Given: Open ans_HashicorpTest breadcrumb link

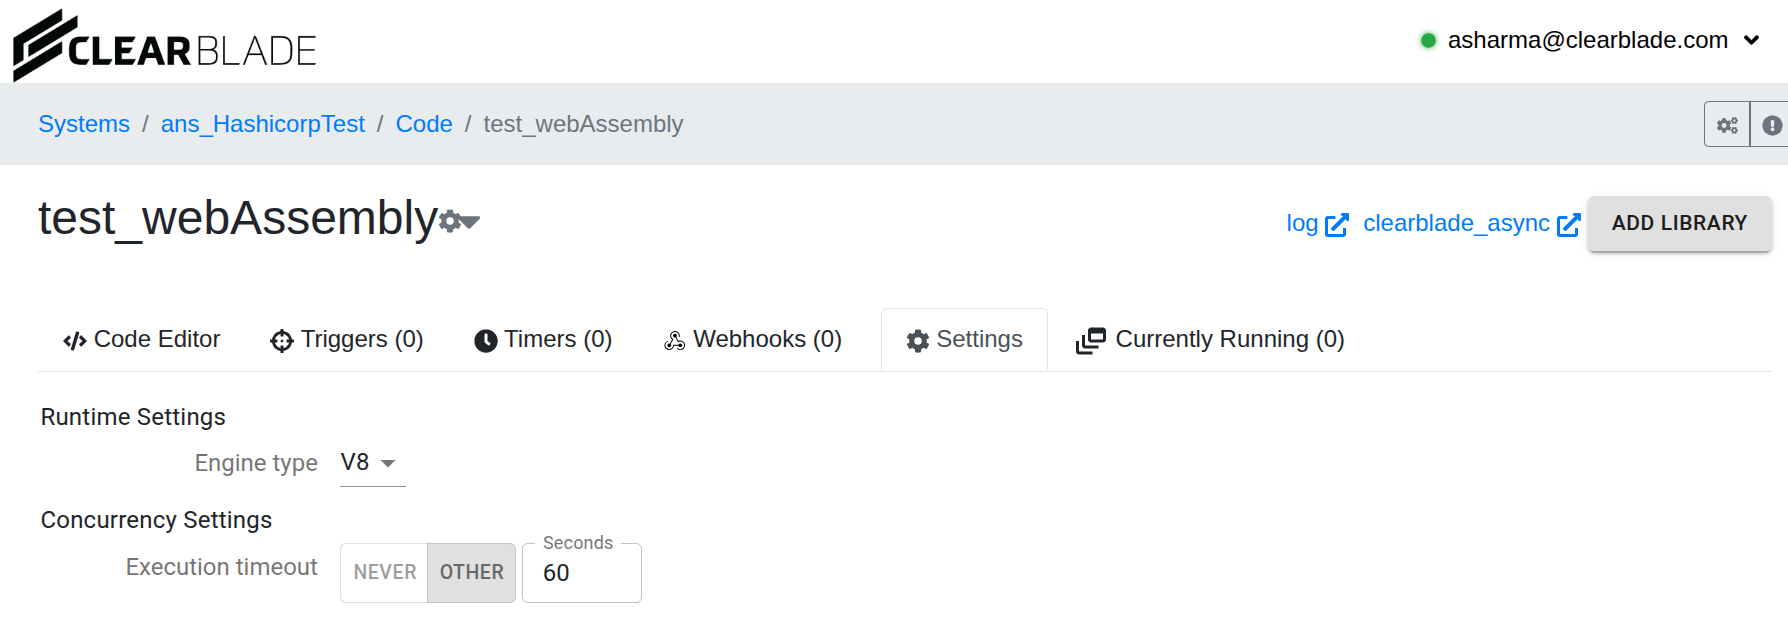Looking at the screenshot, I should pyautogui.click(x=263, y=124).
